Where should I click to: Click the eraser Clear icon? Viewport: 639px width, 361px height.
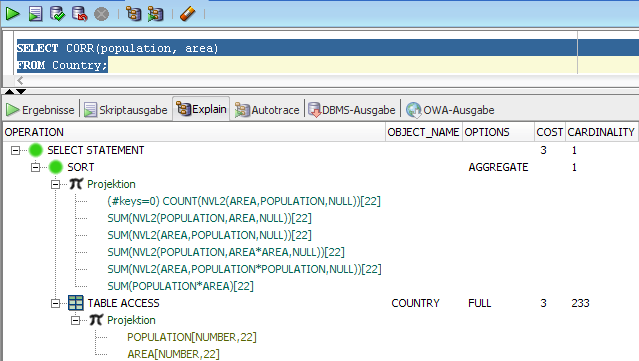[x=187, y=14]
